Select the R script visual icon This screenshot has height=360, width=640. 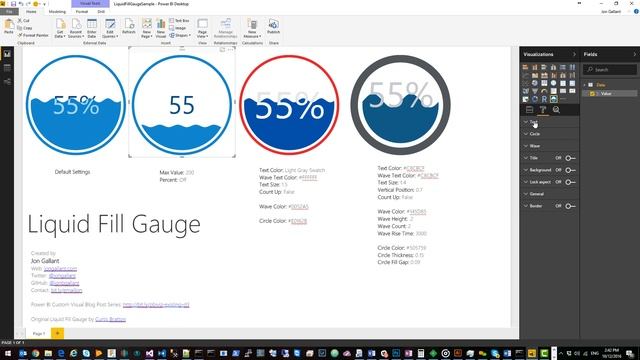point(544,99)
